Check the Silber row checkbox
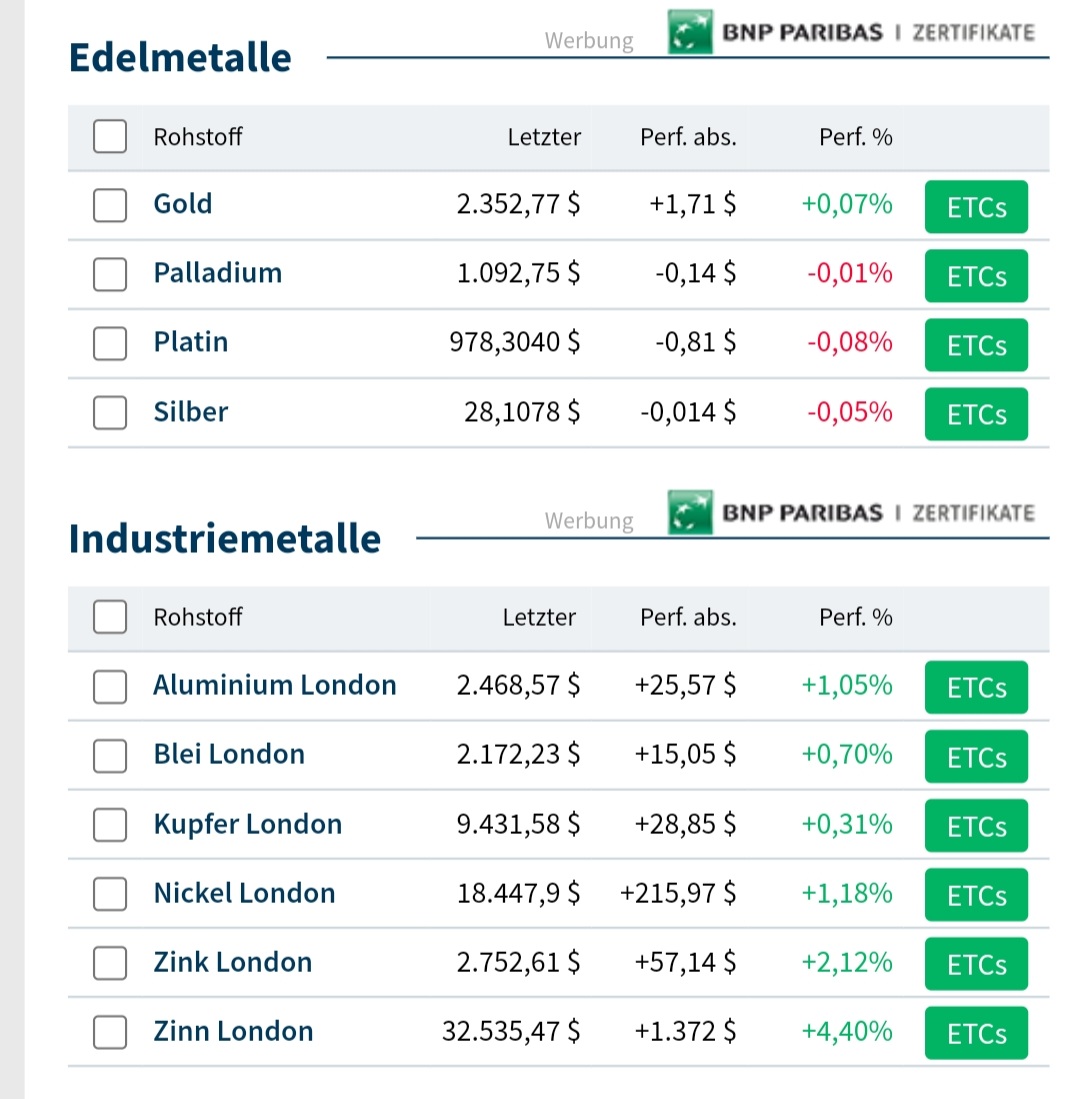1080x1099 pixels. point(110,412)
